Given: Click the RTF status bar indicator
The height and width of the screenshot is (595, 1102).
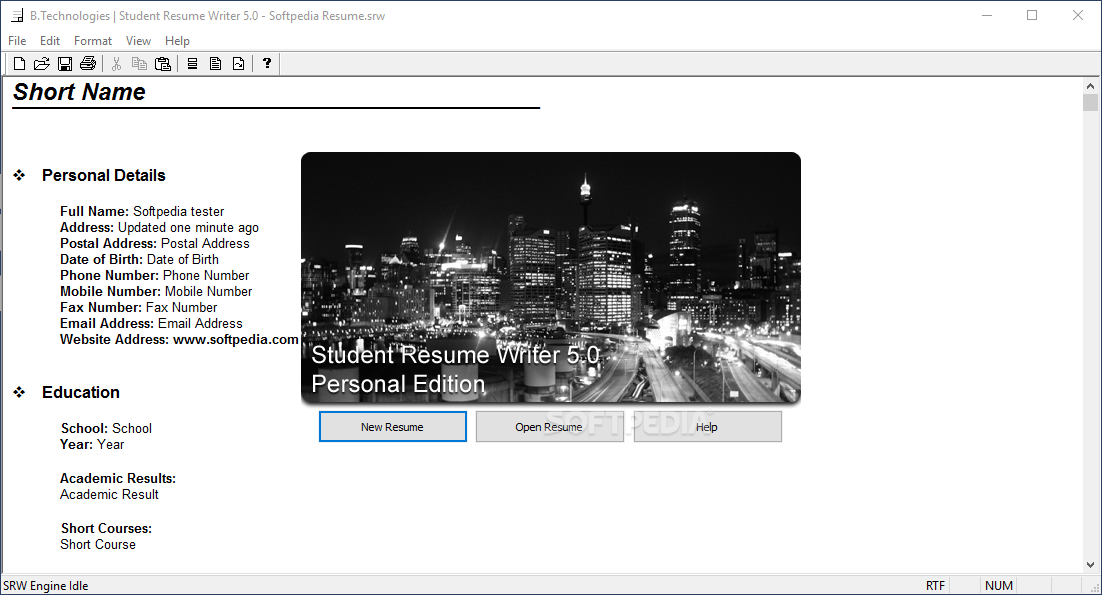Looking at the screenshot, I should [935, 585].
